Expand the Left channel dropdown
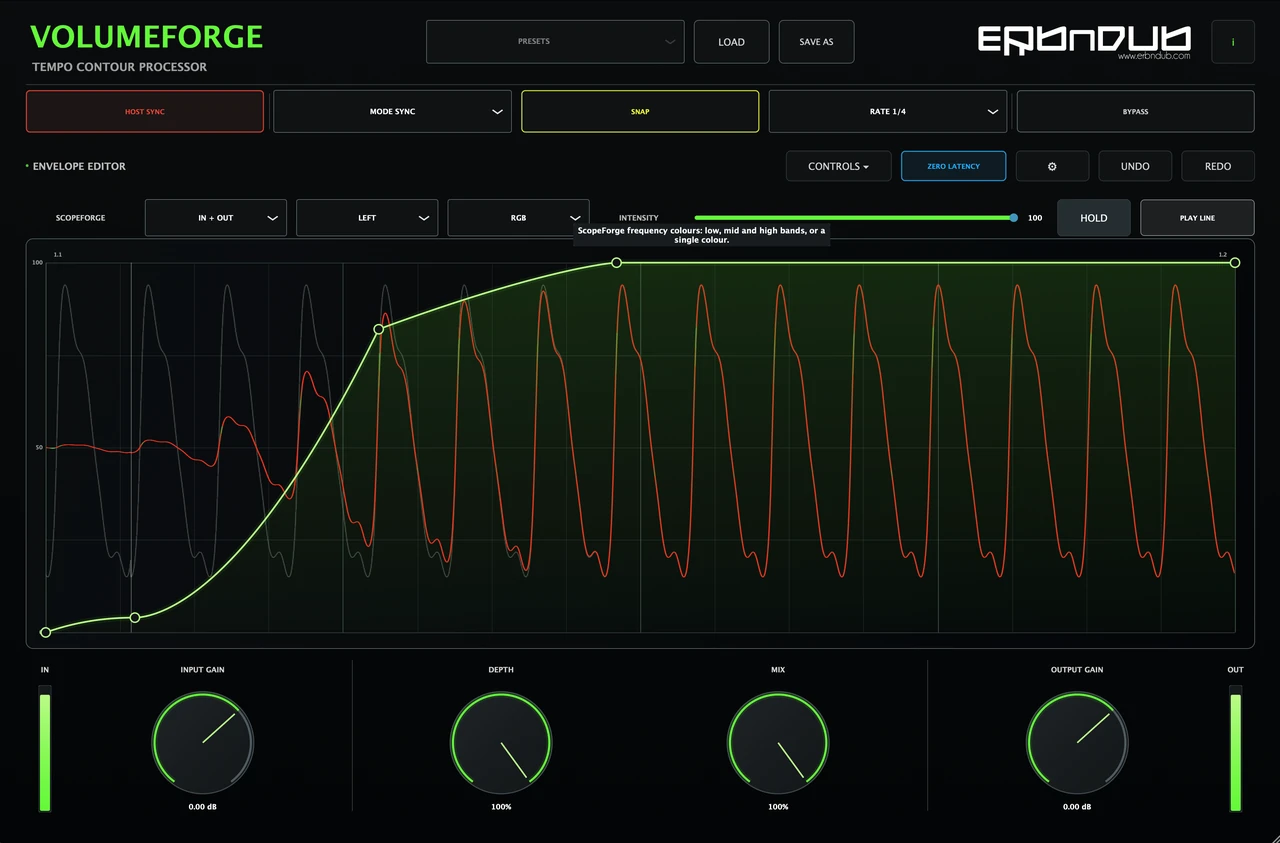1280x843 pixels. point(367,218)
